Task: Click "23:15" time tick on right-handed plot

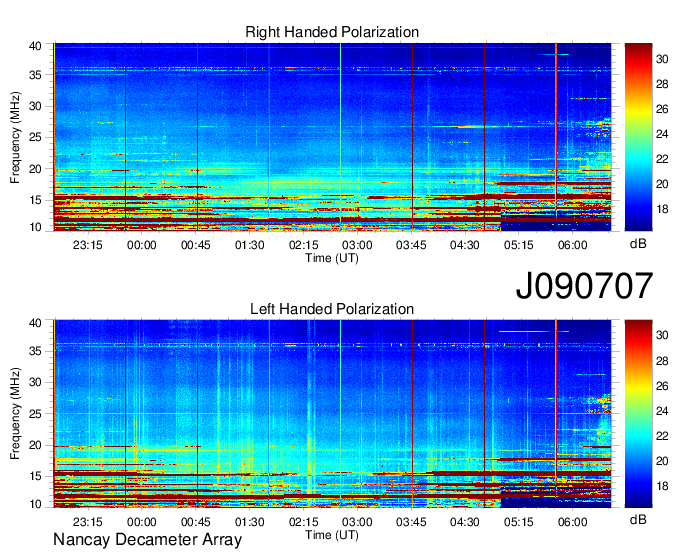Action: tap(88, 245)
